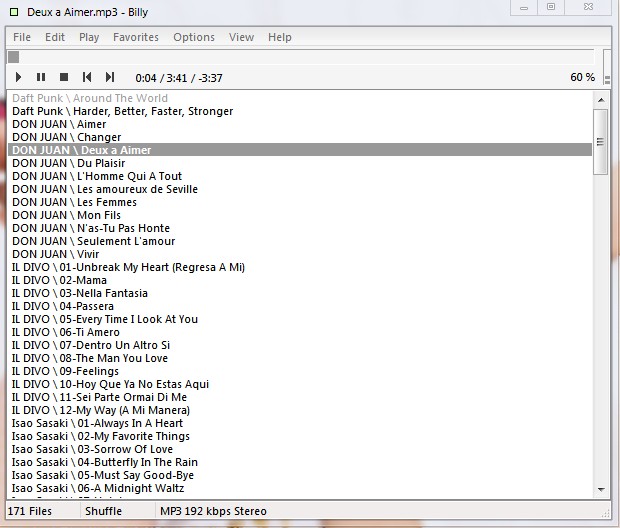Select Isao Sasaki \ 04-Butterfly In The Rain
Image resolution: width=620 pixels, height=528 pixels.
[300, 462]
